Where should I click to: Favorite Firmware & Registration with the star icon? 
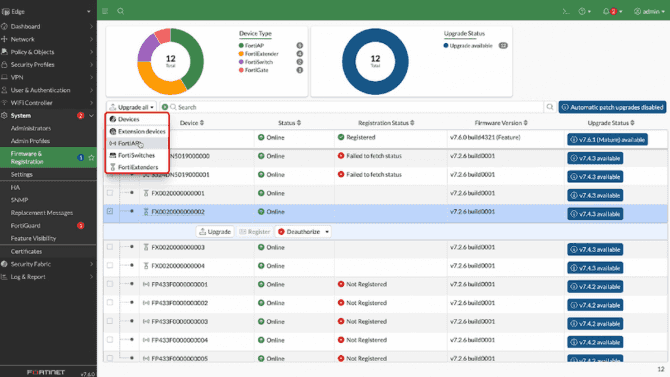click(91, 158)
